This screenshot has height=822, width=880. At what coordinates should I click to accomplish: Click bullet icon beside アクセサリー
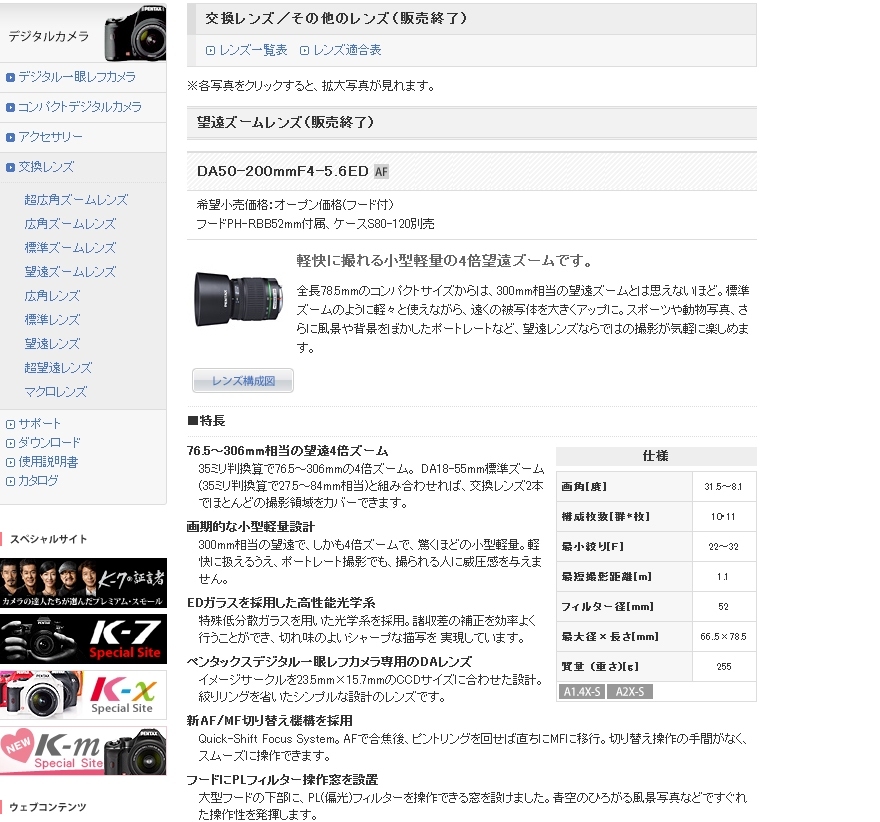click(x=10, y=137)
